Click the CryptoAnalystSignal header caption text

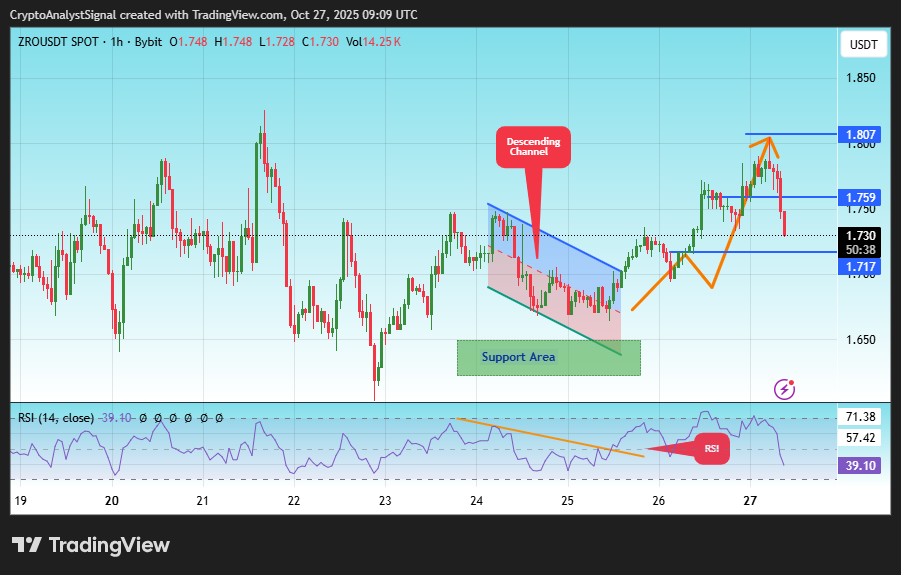point(214,14)
